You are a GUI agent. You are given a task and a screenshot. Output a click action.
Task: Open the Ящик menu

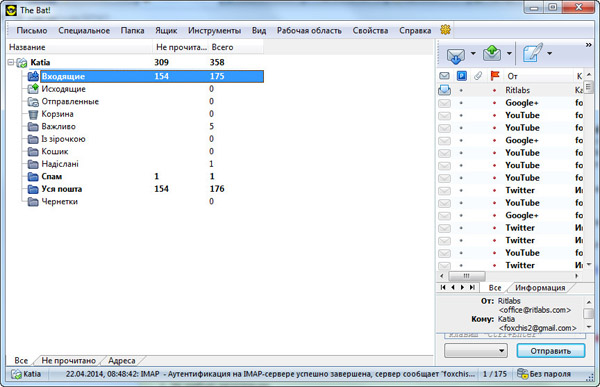pyautogui.click(x=166, y=31)
